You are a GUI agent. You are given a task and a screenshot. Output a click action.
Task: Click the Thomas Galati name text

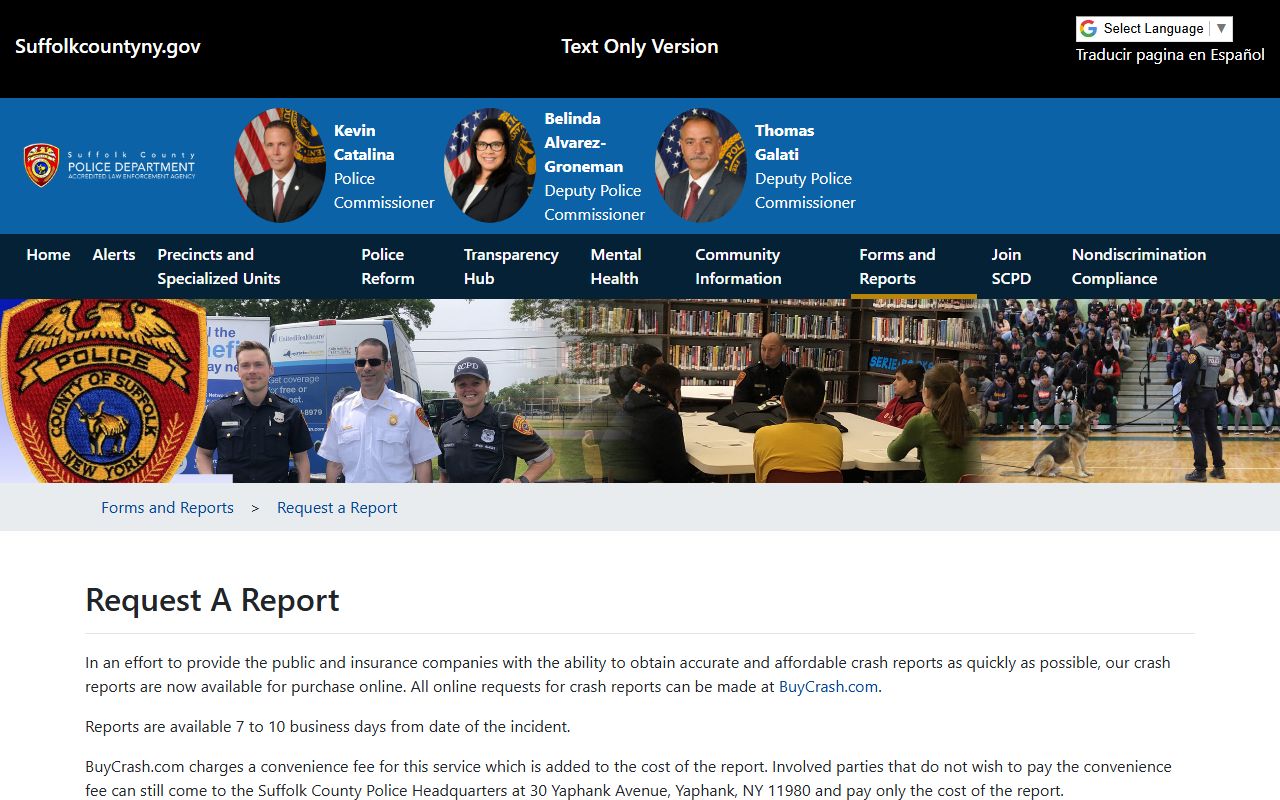(784, 143)
